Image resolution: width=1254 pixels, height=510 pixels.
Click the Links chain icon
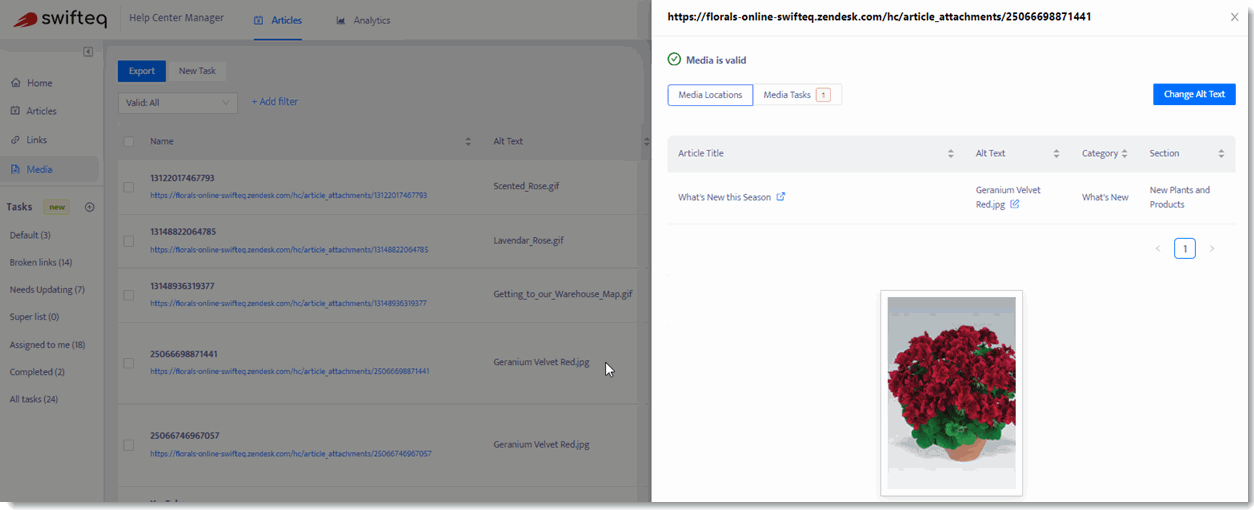(15, 140)
